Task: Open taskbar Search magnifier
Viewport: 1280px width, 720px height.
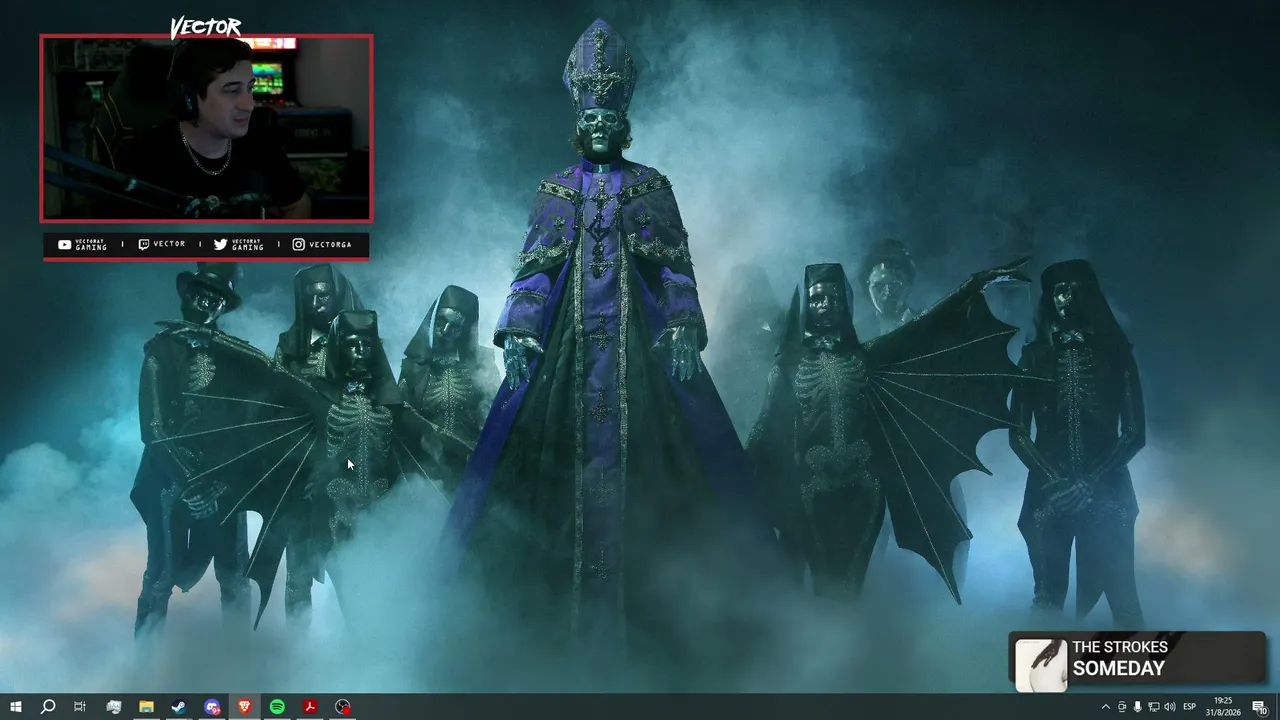Action: (x=47, y=707)
